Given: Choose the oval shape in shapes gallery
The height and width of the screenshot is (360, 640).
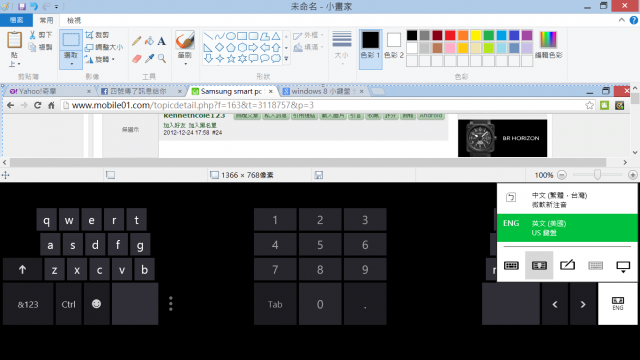Looking at the screenshot, I should [x=231, y=36].
